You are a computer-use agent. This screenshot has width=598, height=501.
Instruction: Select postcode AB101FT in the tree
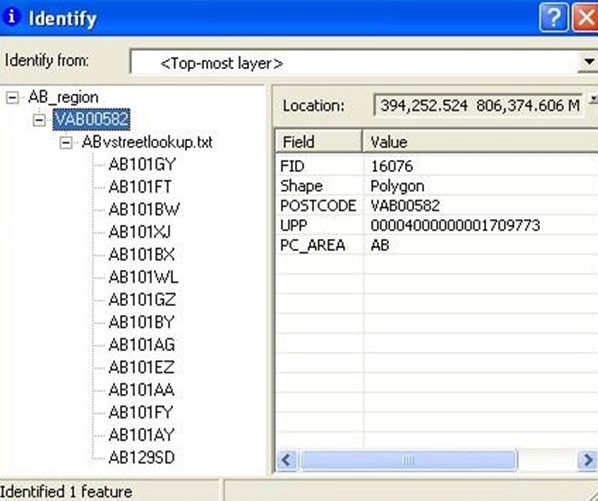[x=140, y=187]
